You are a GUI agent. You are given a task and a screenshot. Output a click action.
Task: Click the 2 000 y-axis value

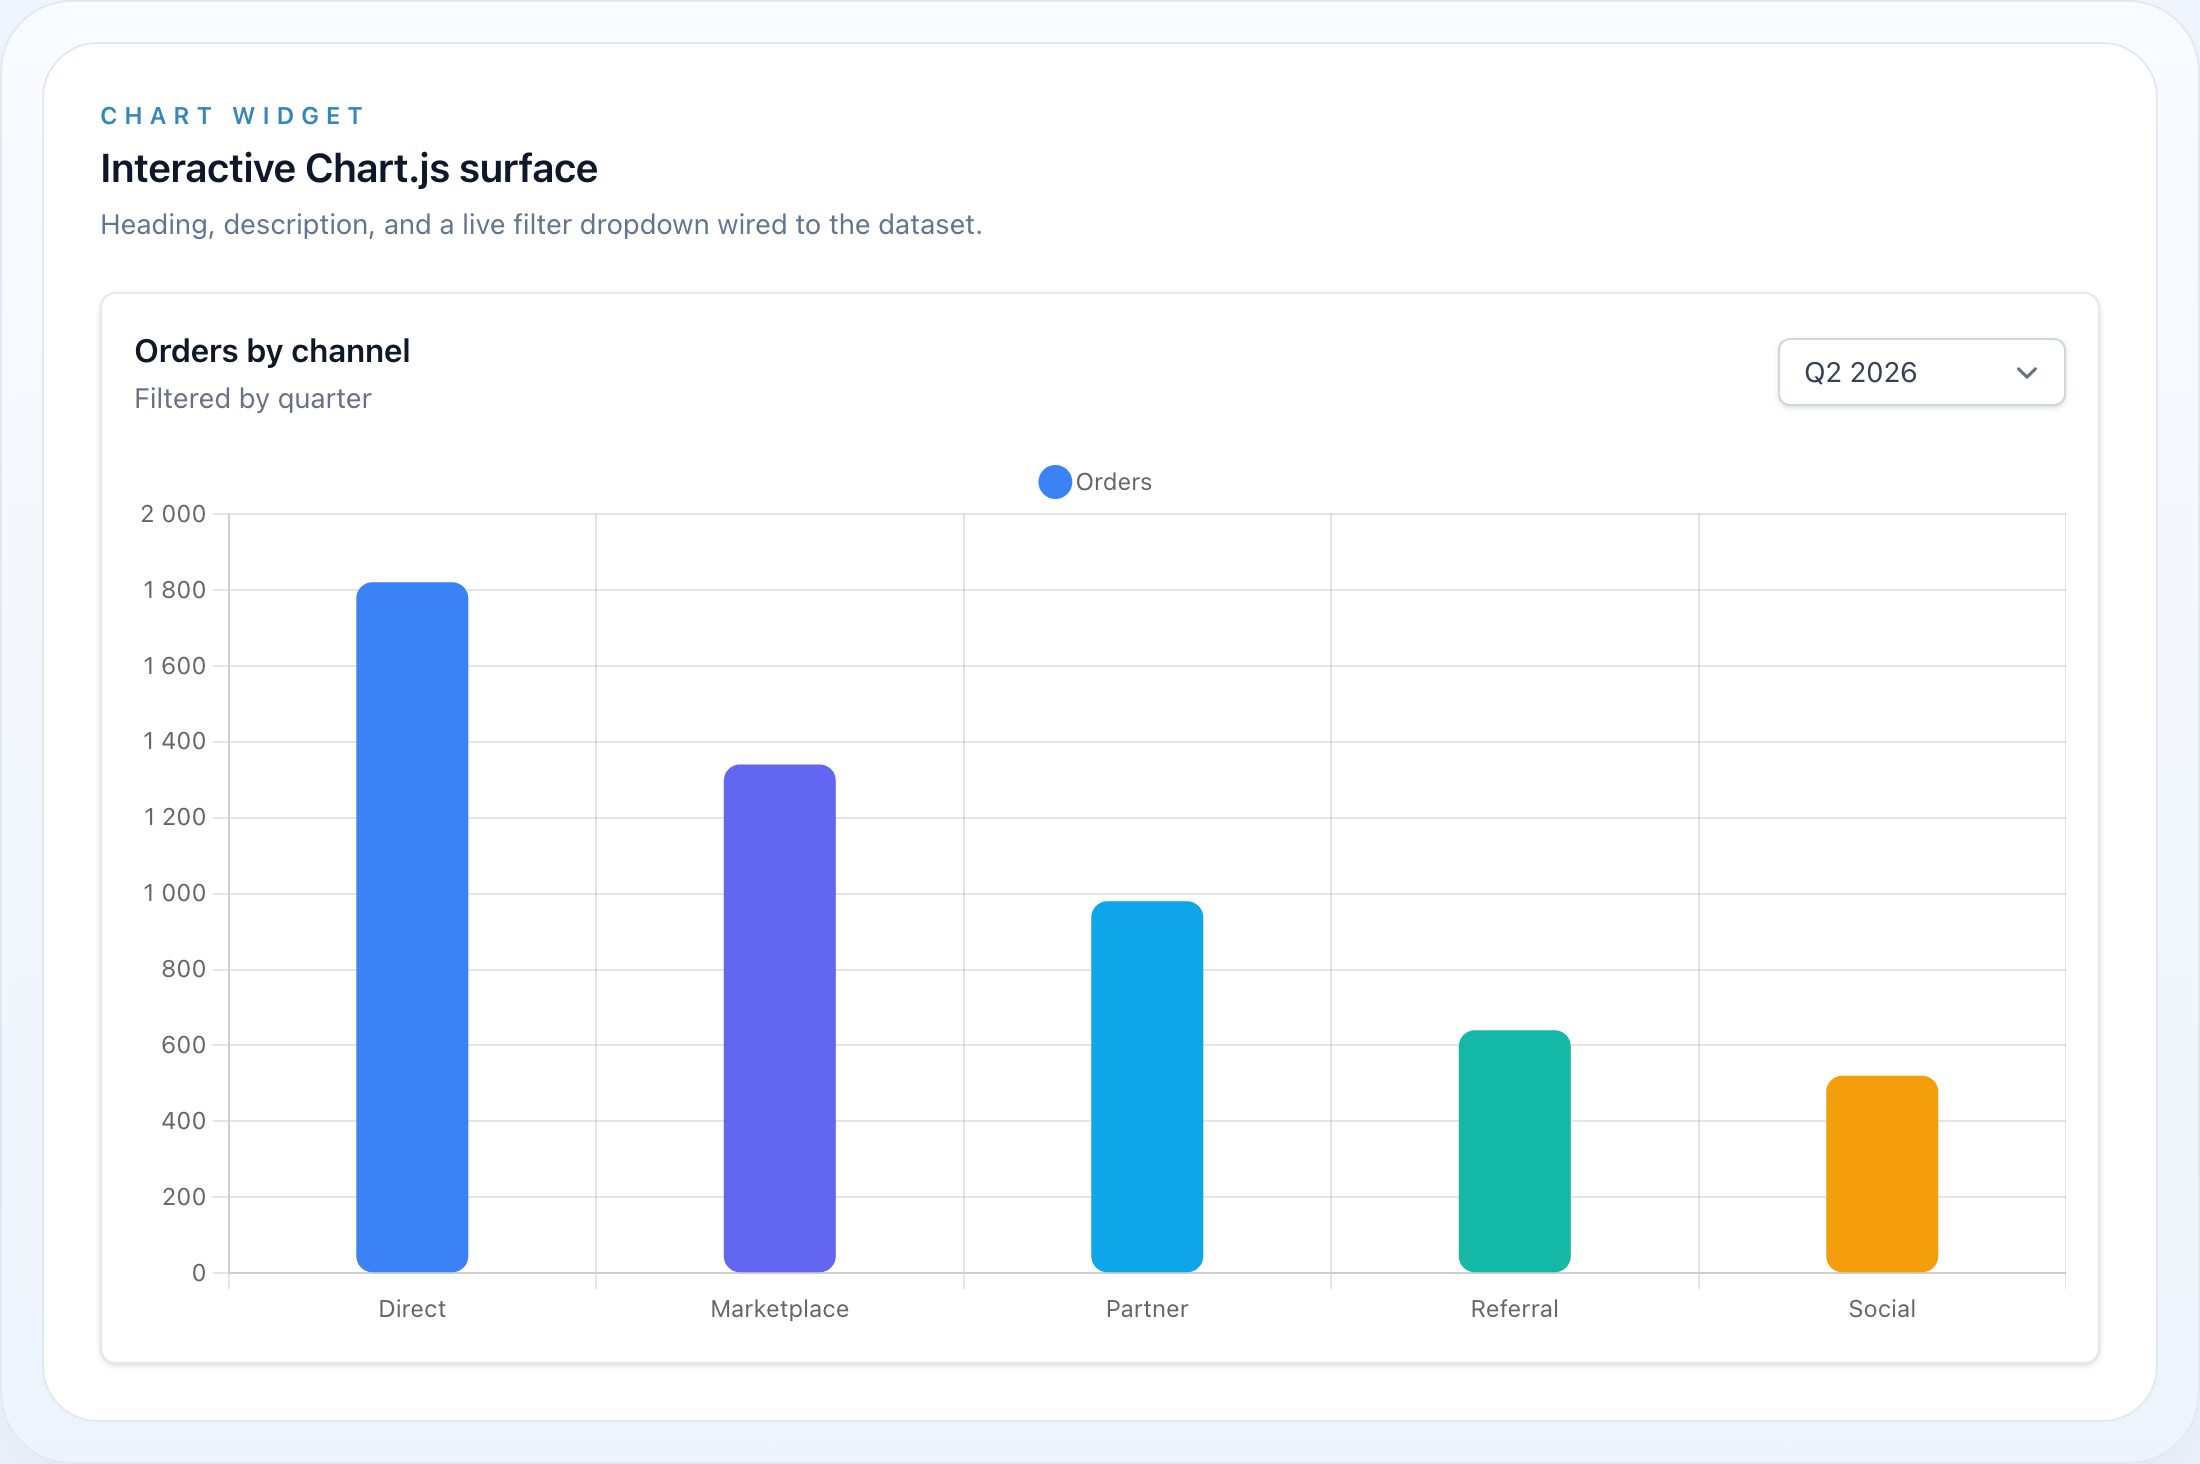(x=173, y=514)
